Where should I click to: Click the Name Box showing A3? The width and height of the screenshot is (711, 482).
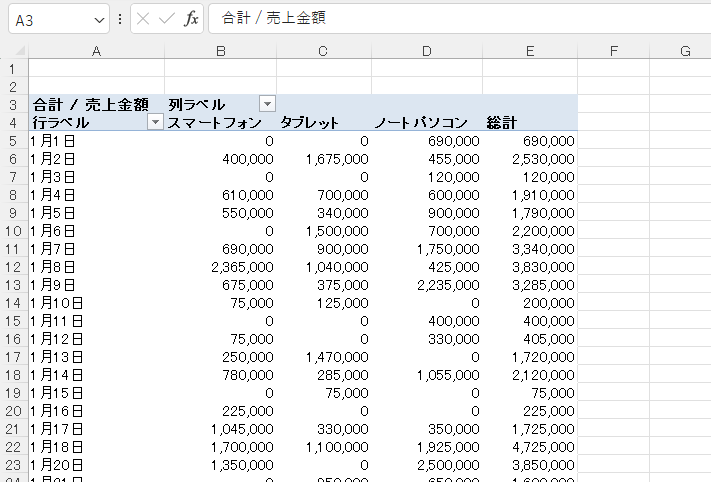coord(59,19)
